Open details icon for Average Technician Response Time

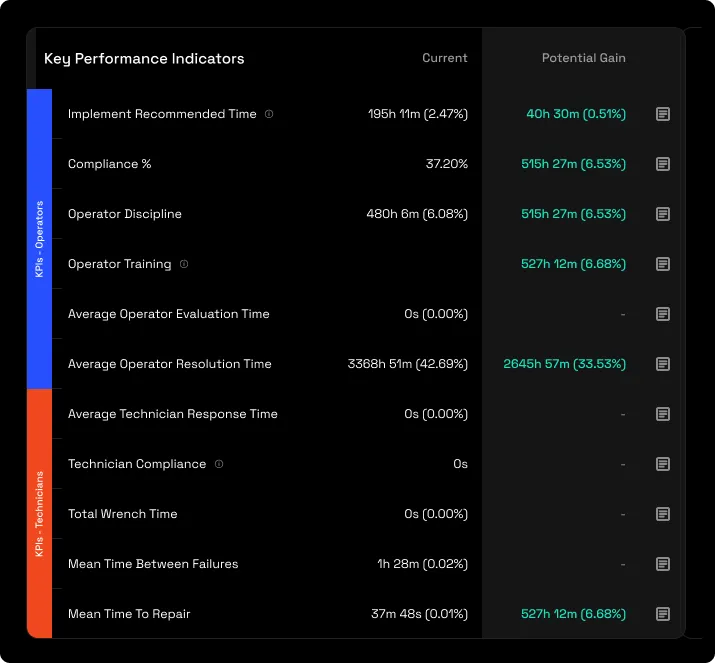[663, 414]
